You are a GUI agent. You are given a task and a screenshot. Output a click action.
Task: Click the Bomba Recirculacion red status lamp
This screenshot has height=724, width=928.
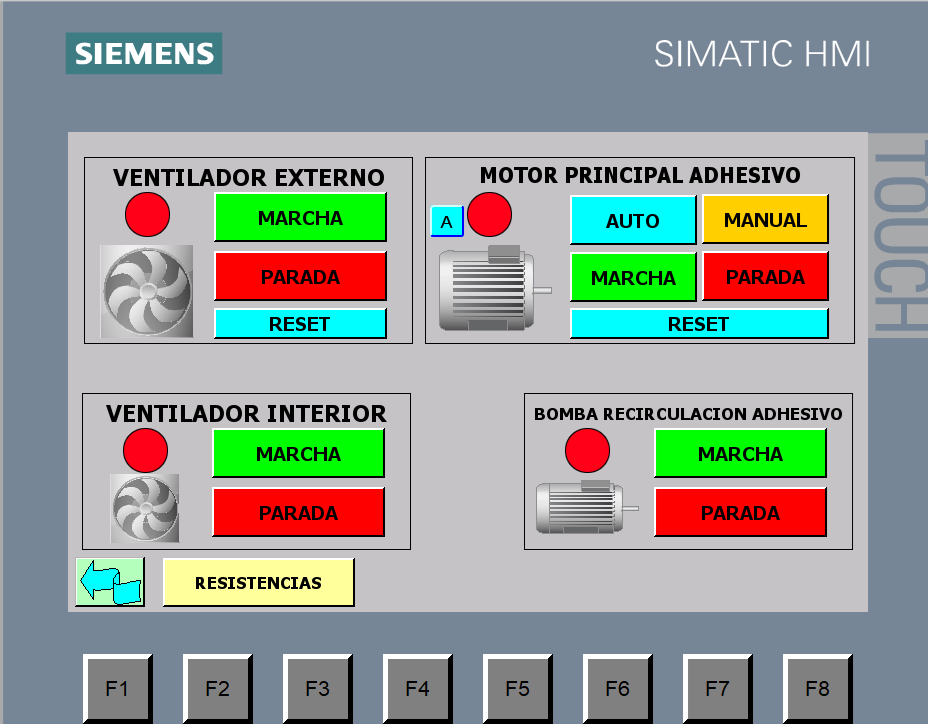click(x=587, y=451)
